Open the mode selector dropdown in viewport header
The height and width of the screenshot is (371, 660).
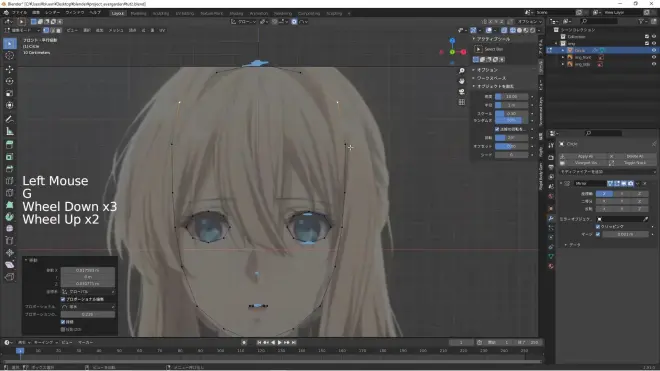tap(22, 30)
